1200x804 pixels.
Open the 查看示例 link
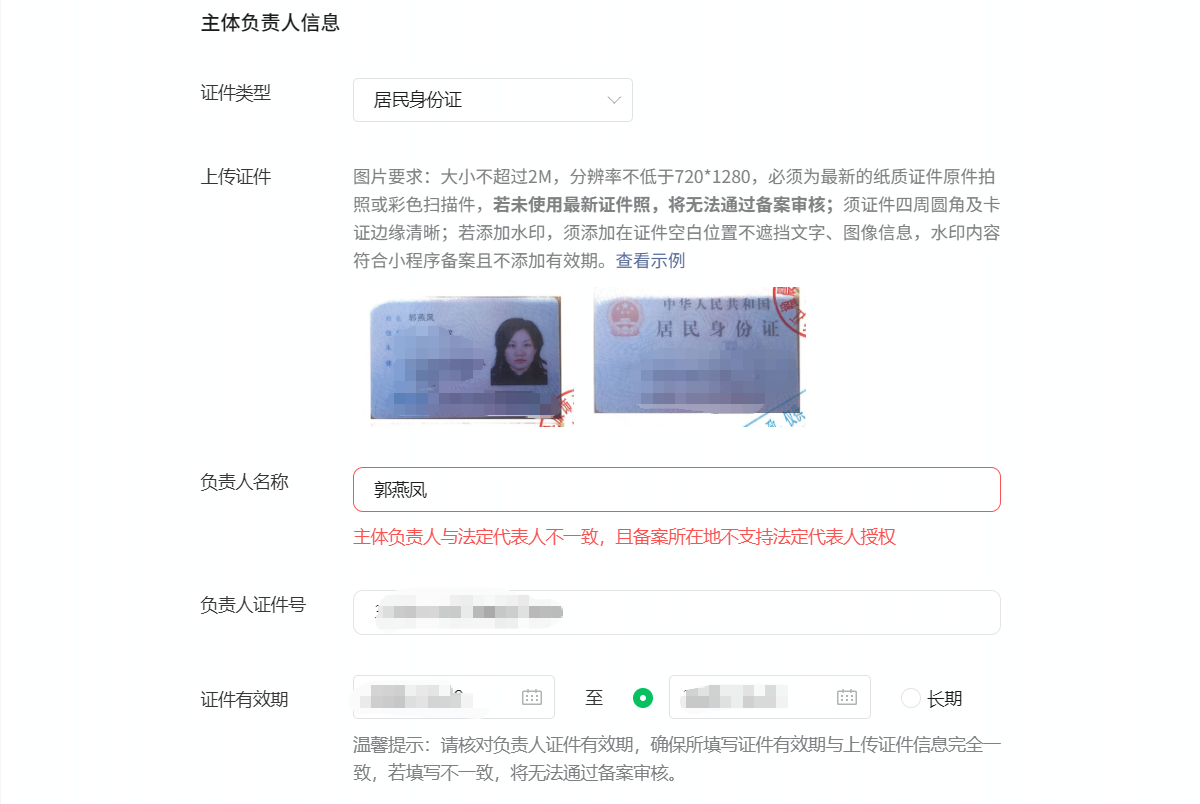point(650,261)
